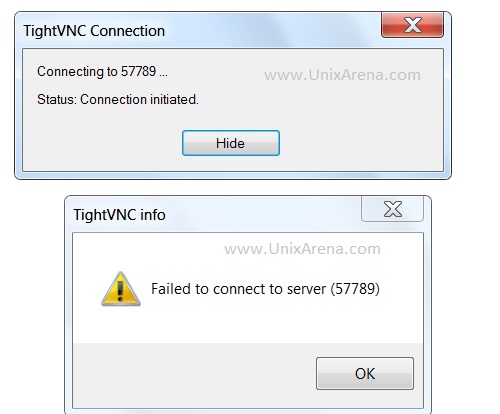Click the white area below the error message

(248, 323)
